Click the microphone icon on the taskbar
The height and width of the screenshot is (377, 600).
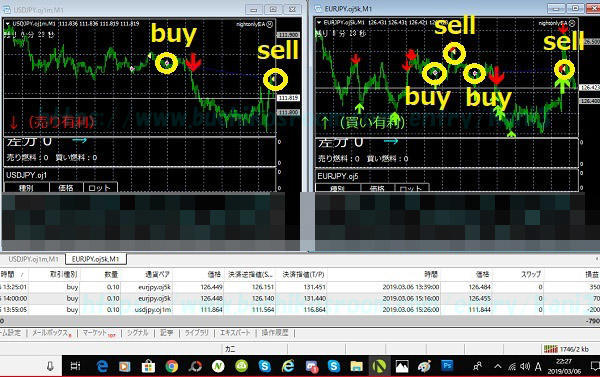pos(50,367)
